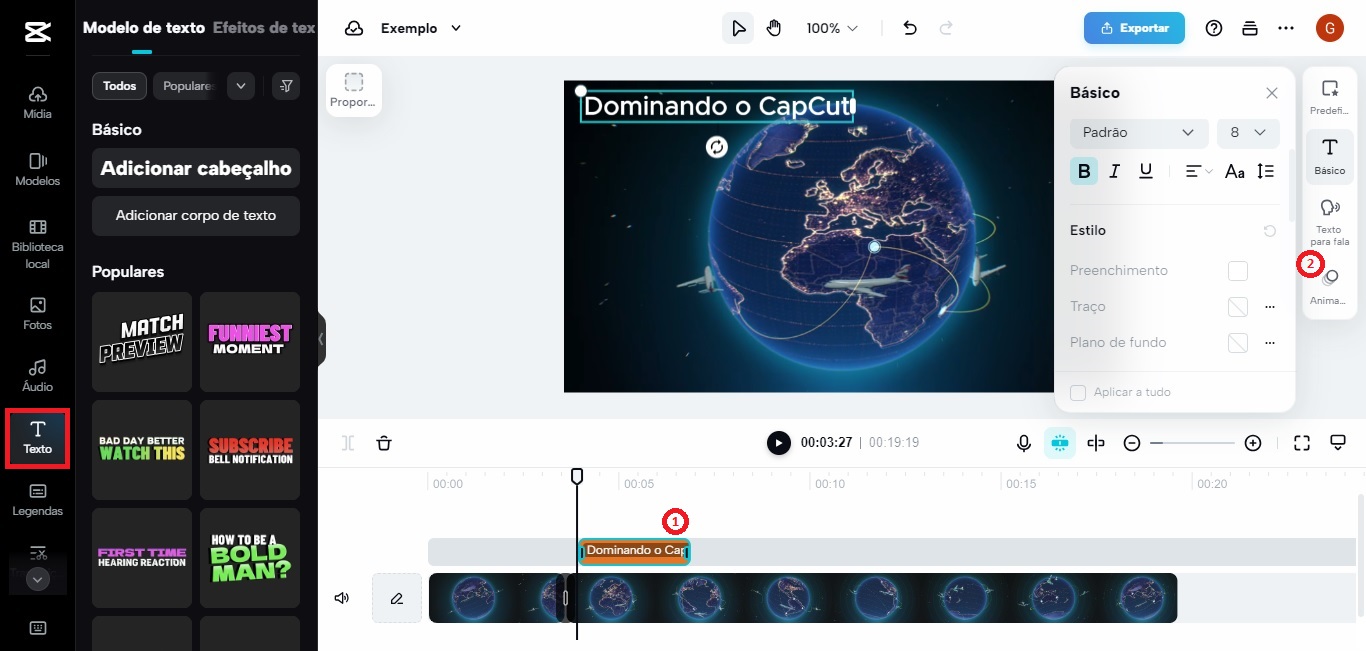Open the Mídia panel
The image size is (1366, 651).
(x=37, y=102)
